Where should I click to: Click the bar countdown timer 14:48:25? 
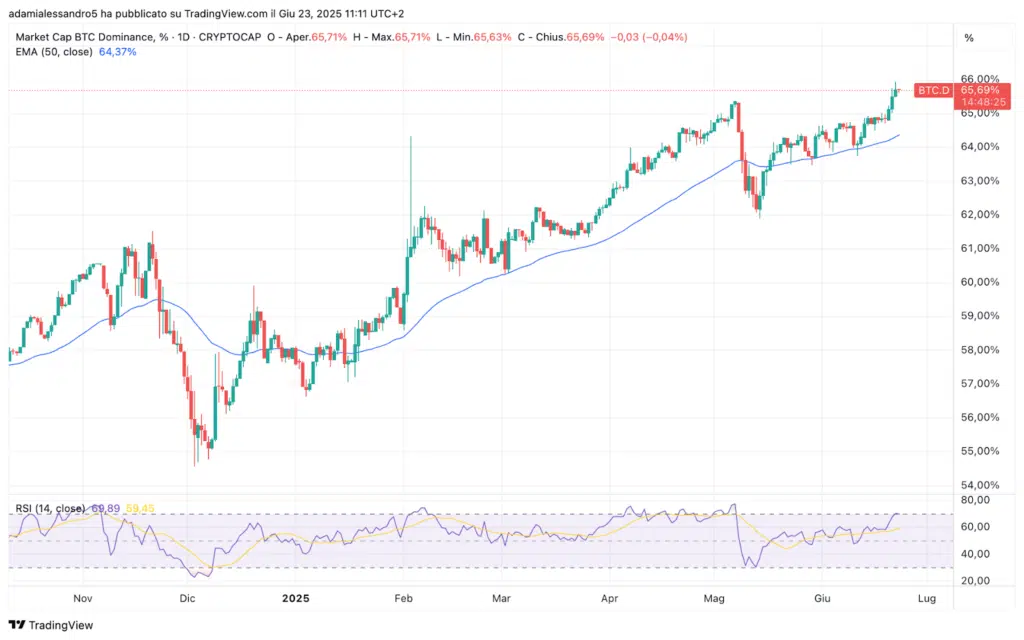(979, 102)
